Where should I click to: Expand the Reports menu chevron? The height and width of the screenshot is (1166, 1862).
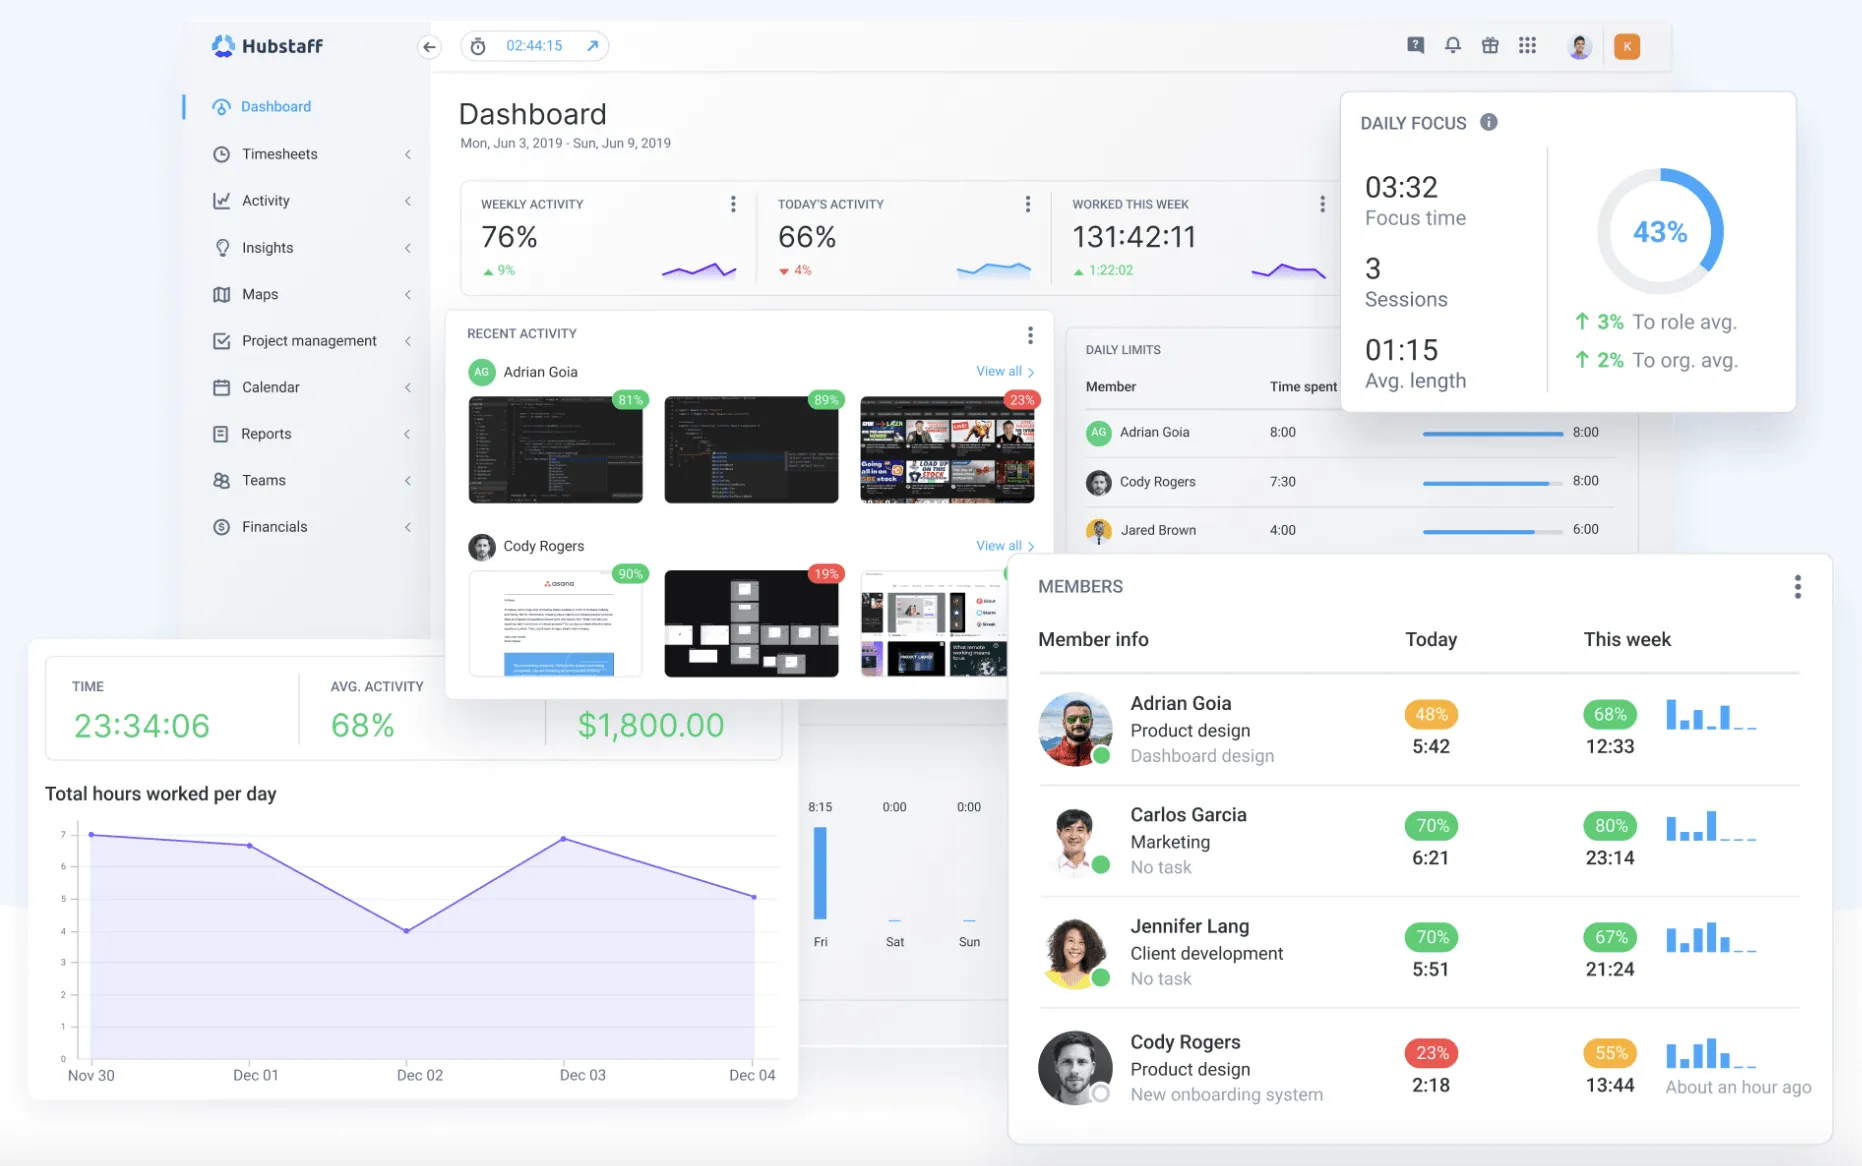[x=408, y=434]
